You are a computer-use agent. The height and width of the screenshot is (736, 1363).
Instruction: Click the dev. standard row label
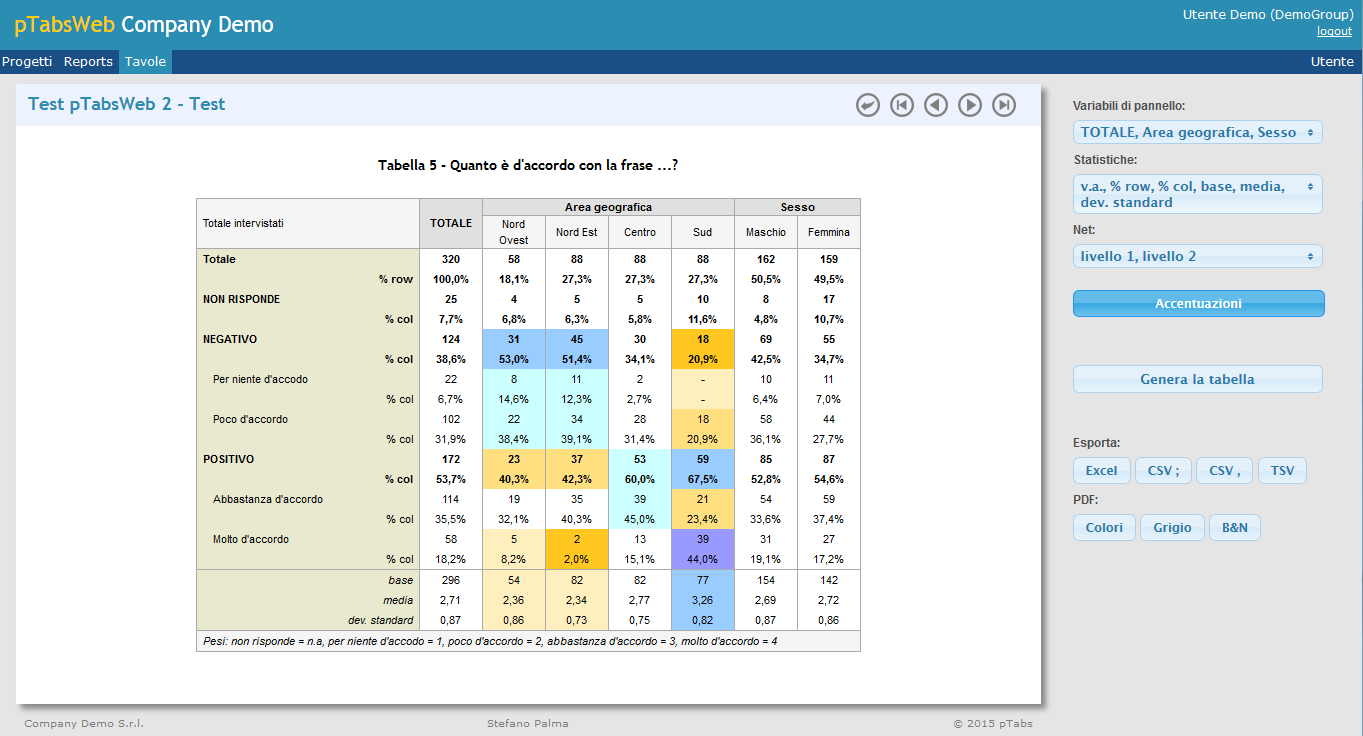pyautogui.click(x=381, y=620)
